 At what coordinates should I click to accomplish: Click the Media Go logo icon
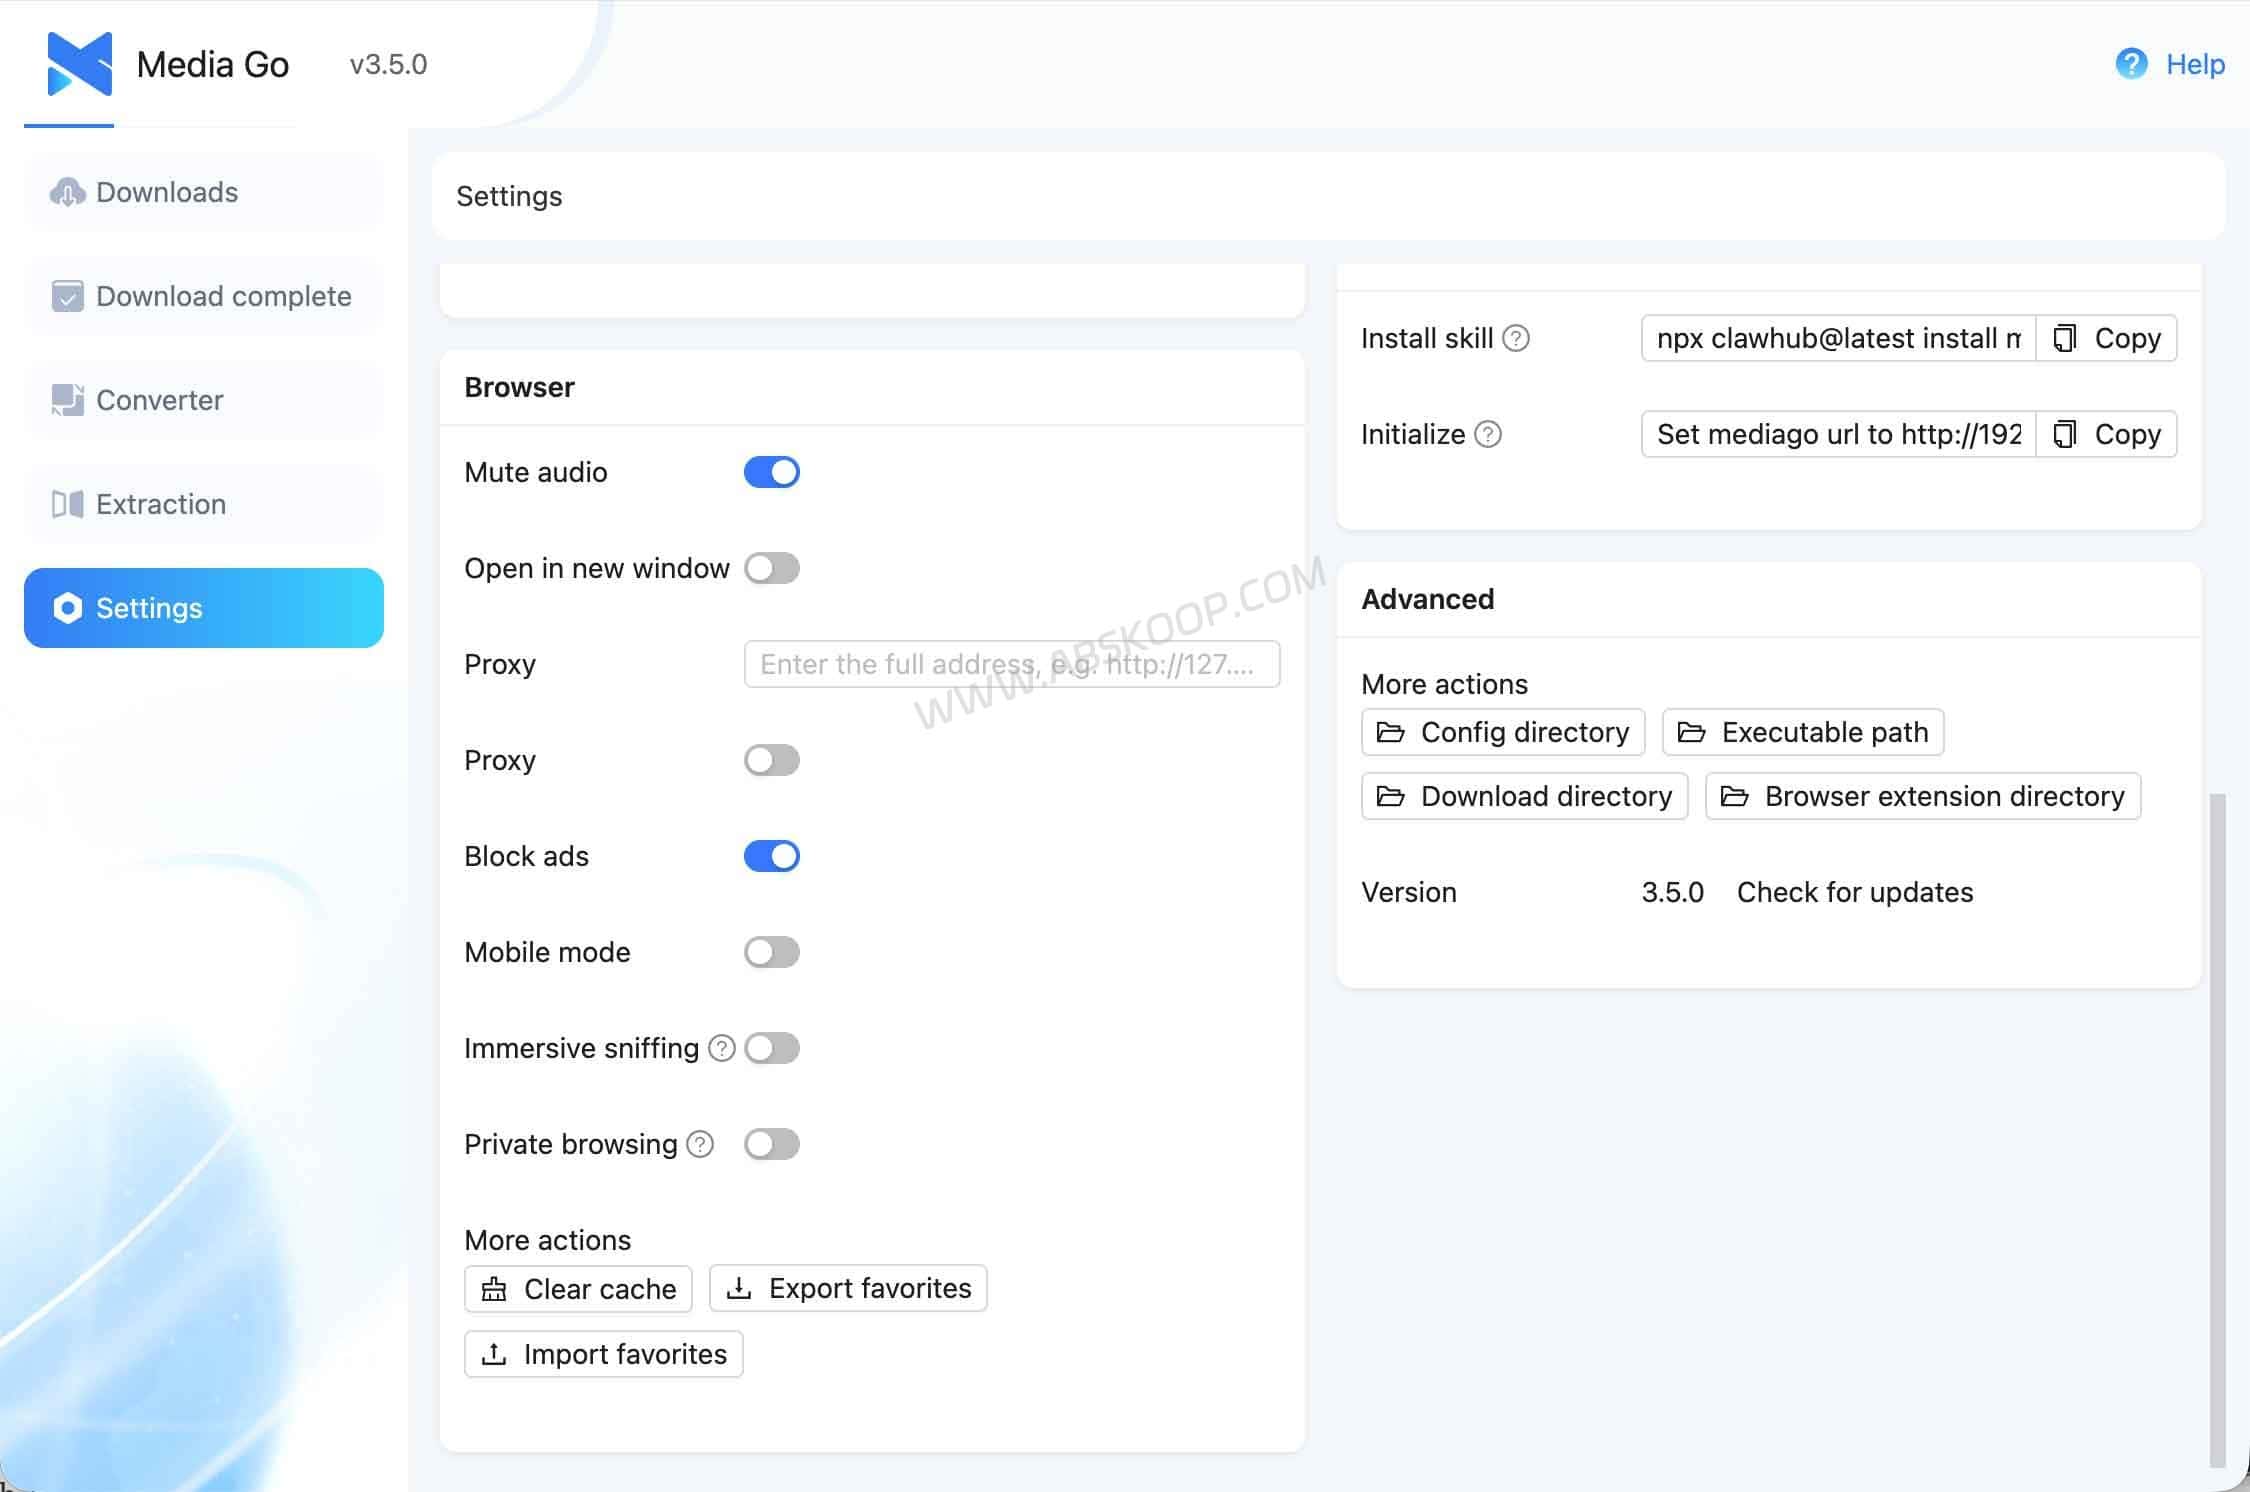pos(80,64)
